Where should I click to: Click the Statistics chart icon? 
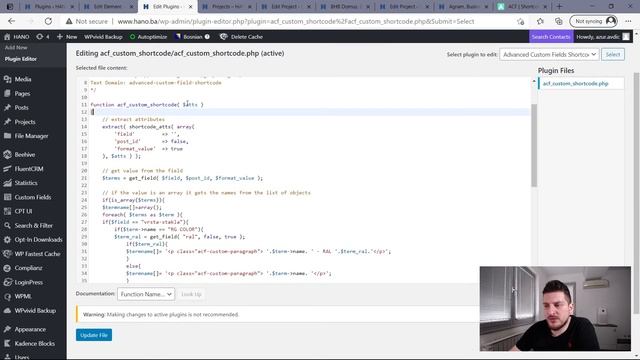tap(7, 183)
